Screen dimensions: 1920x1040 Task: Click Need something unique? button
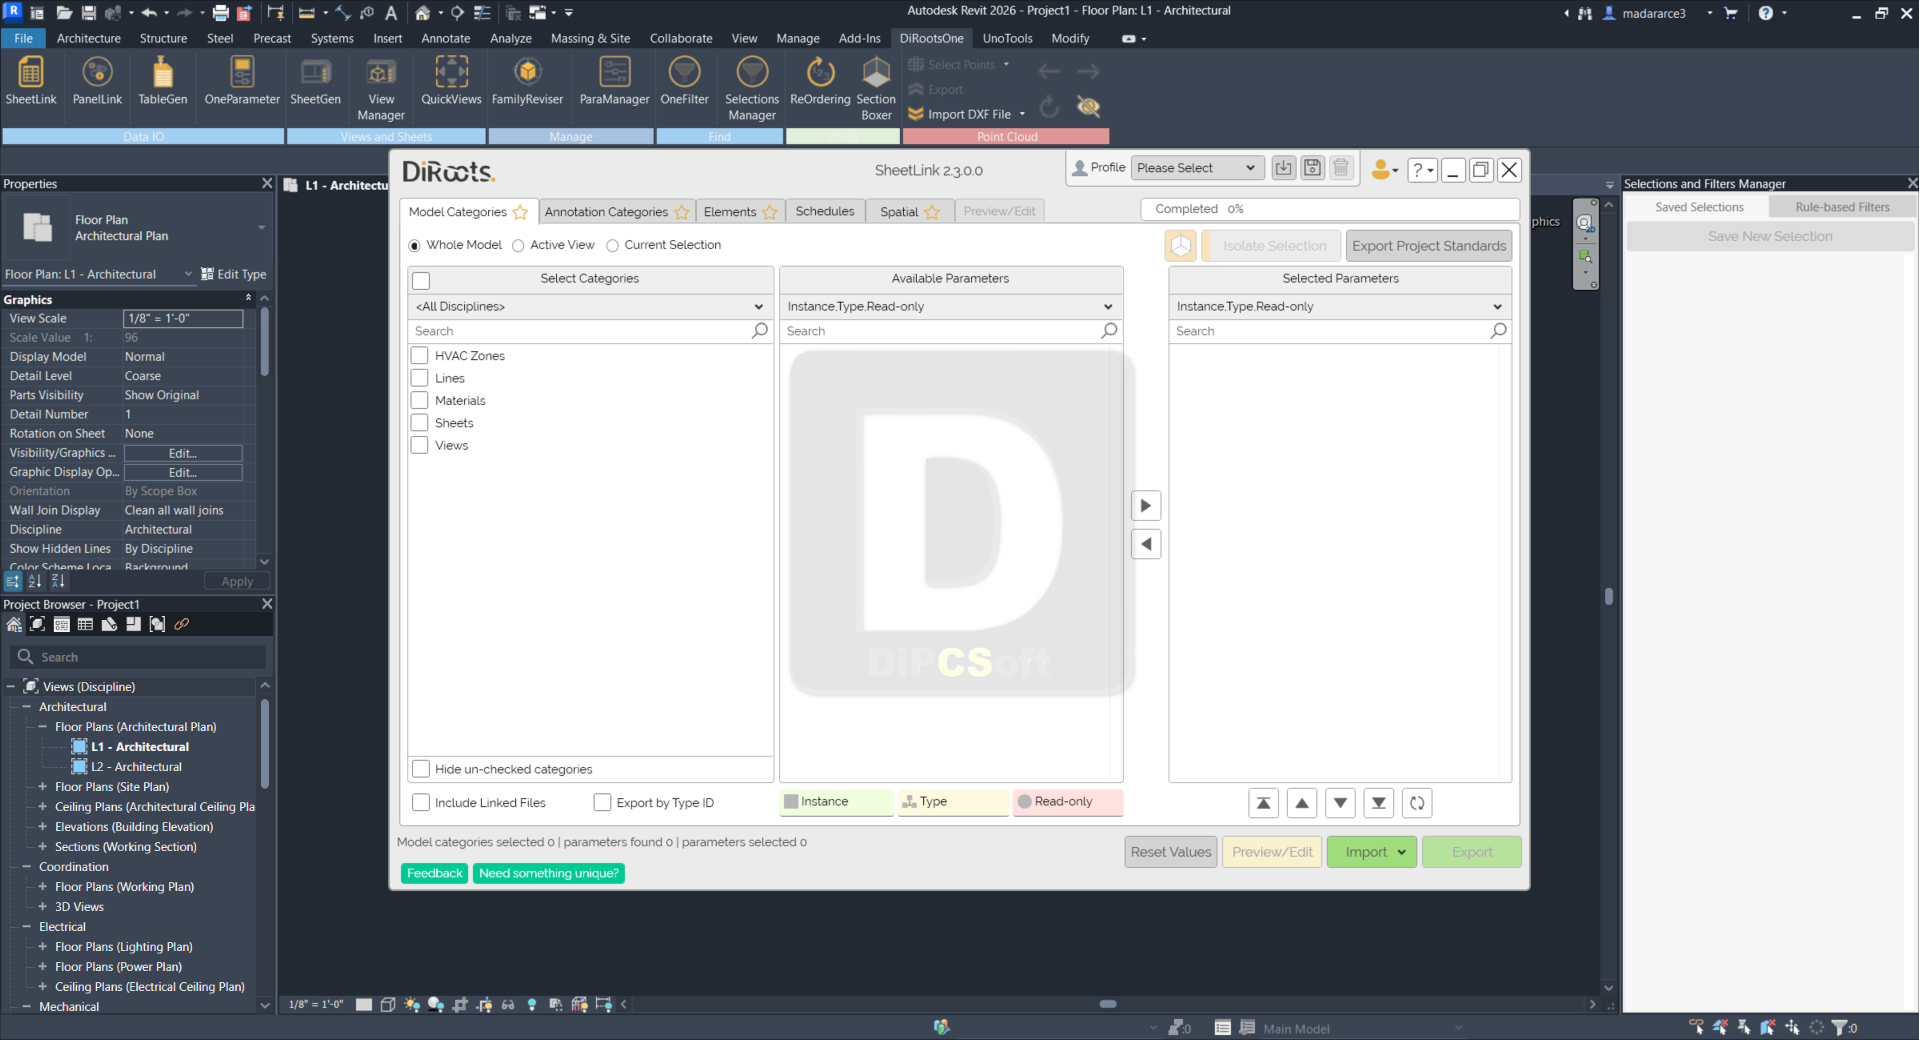(x=549, y=874)
